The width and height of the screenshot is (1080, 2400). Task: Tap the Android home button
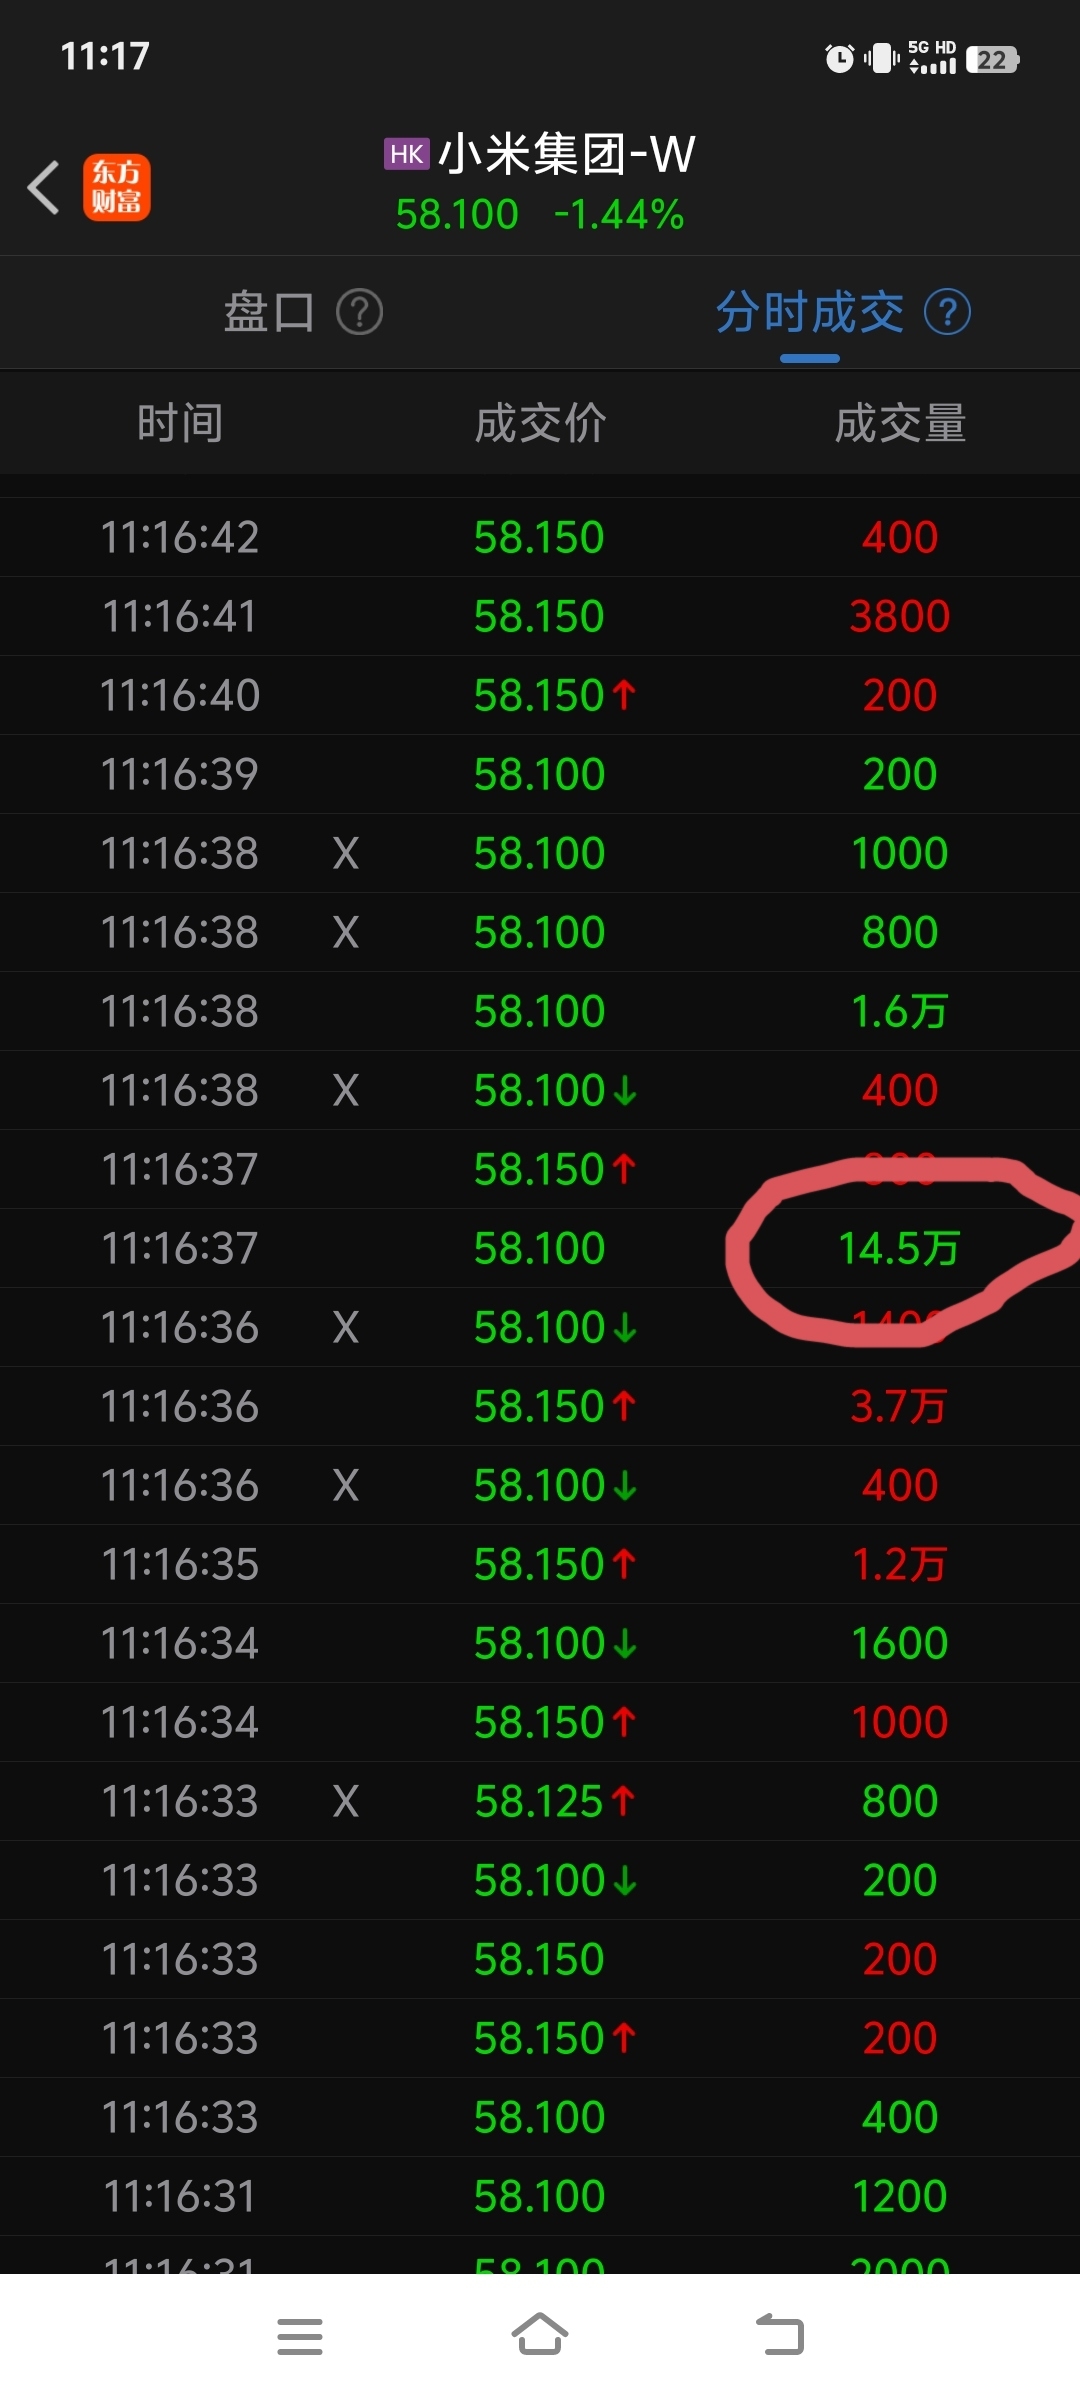click(540, 2334)
